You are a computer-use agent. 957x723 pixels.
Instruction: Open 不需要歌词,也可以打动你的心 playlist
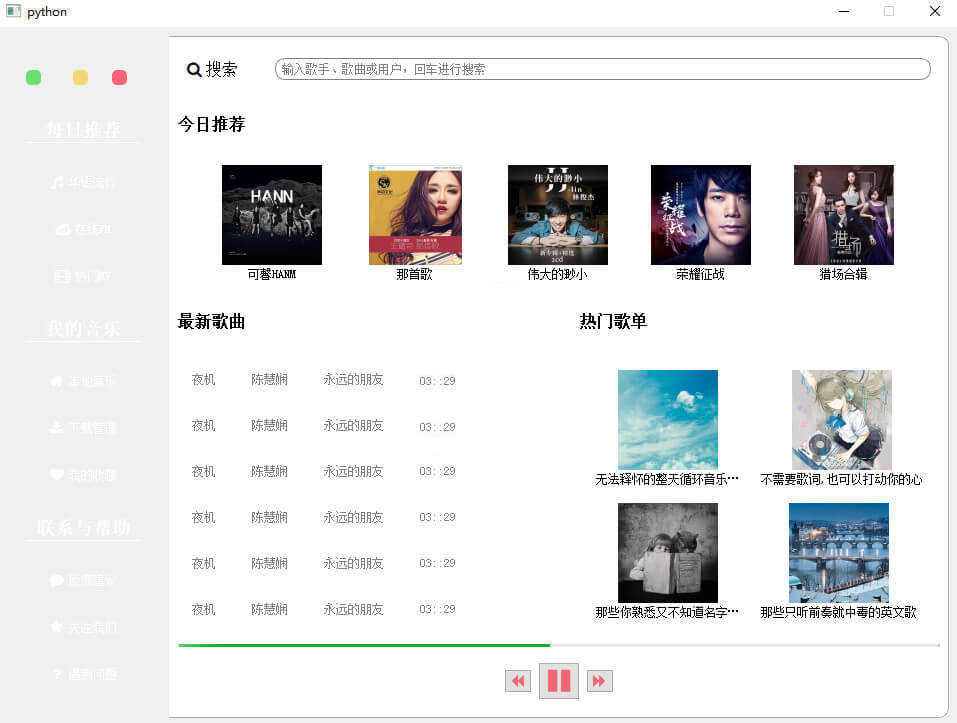[x=842, y=420]
